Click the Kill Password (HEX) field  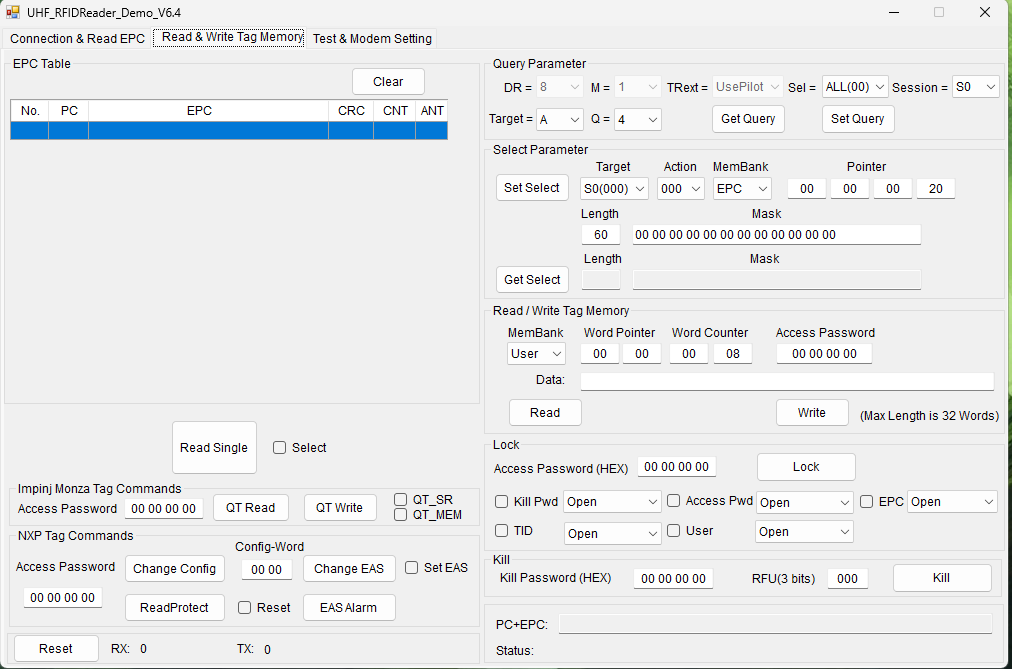[674, 579]
